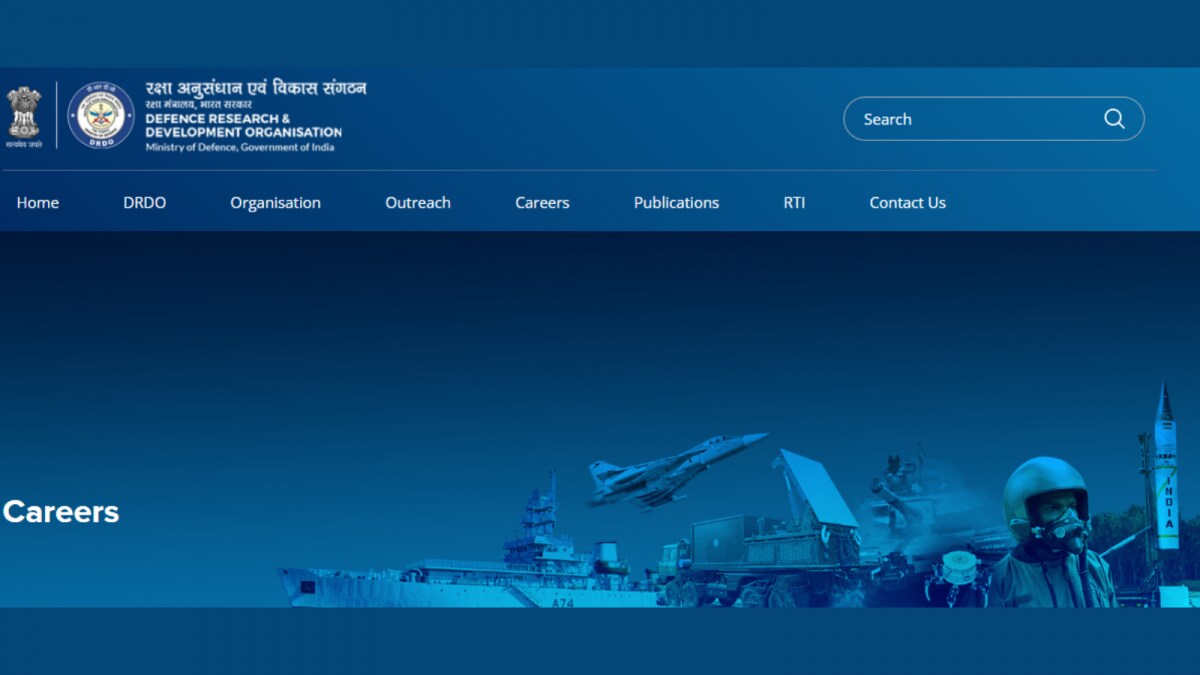
Task: Open the Home menu item
Action: click(38, 202)
